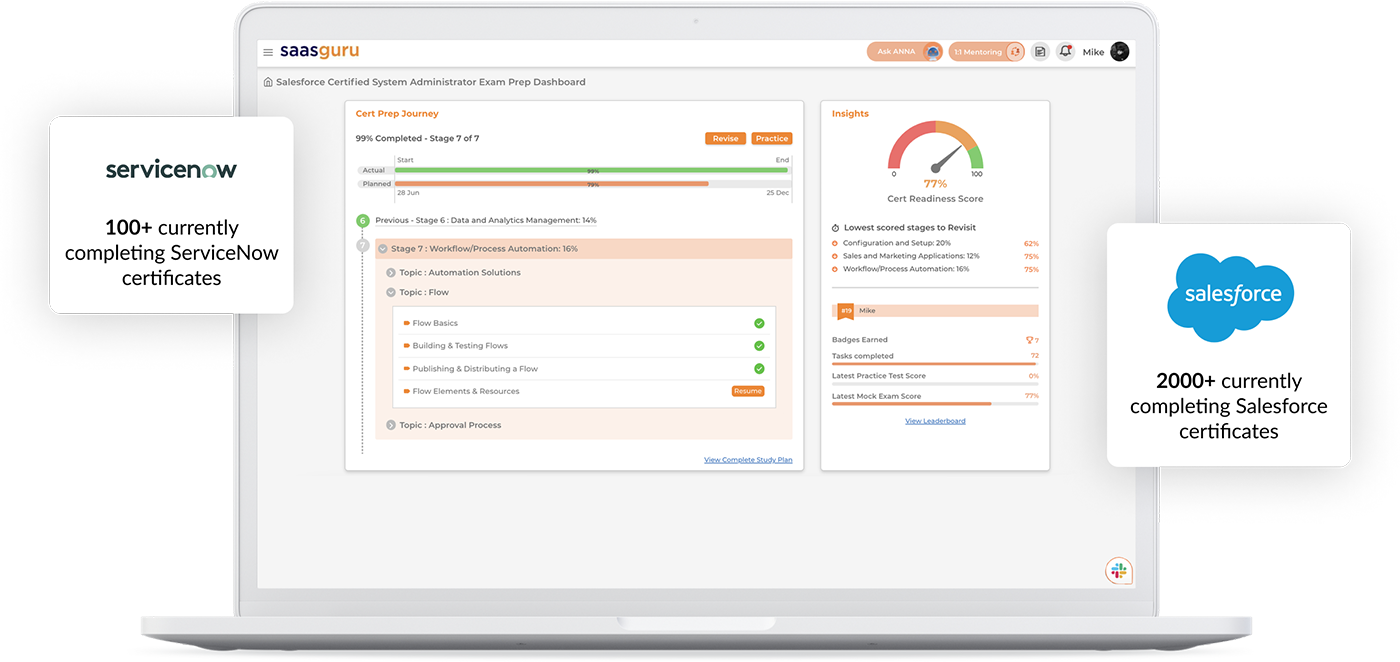
Task: Click the Salesforce cloud logo
Action: (x=1231, y=297)
